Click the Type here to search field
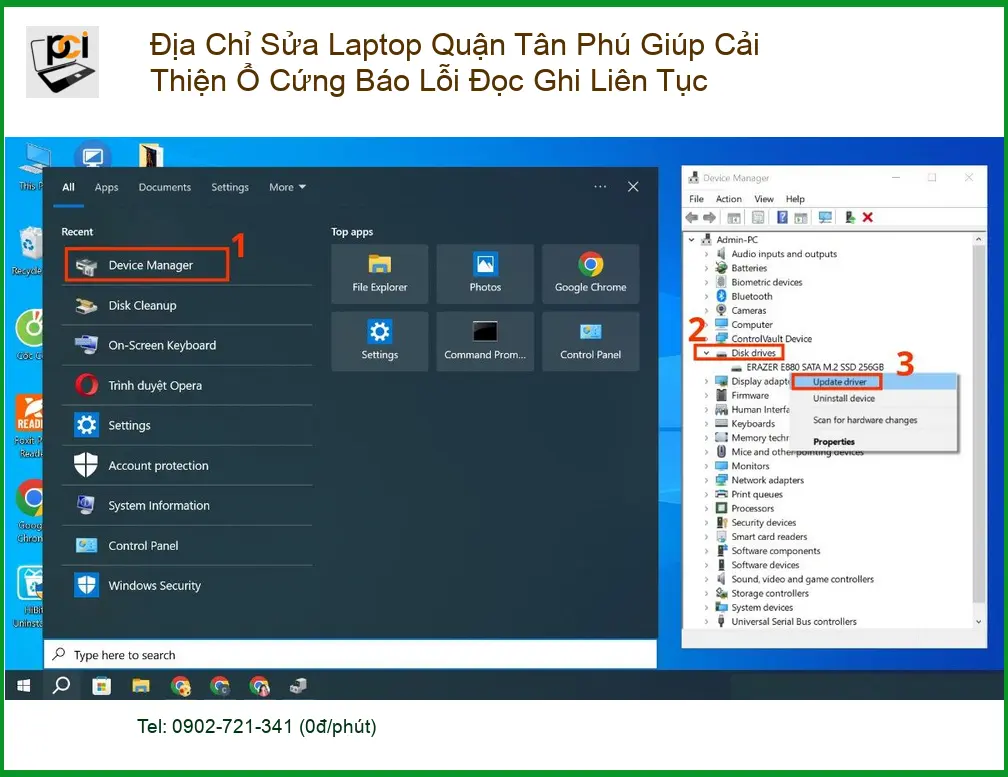 [350, 654]
